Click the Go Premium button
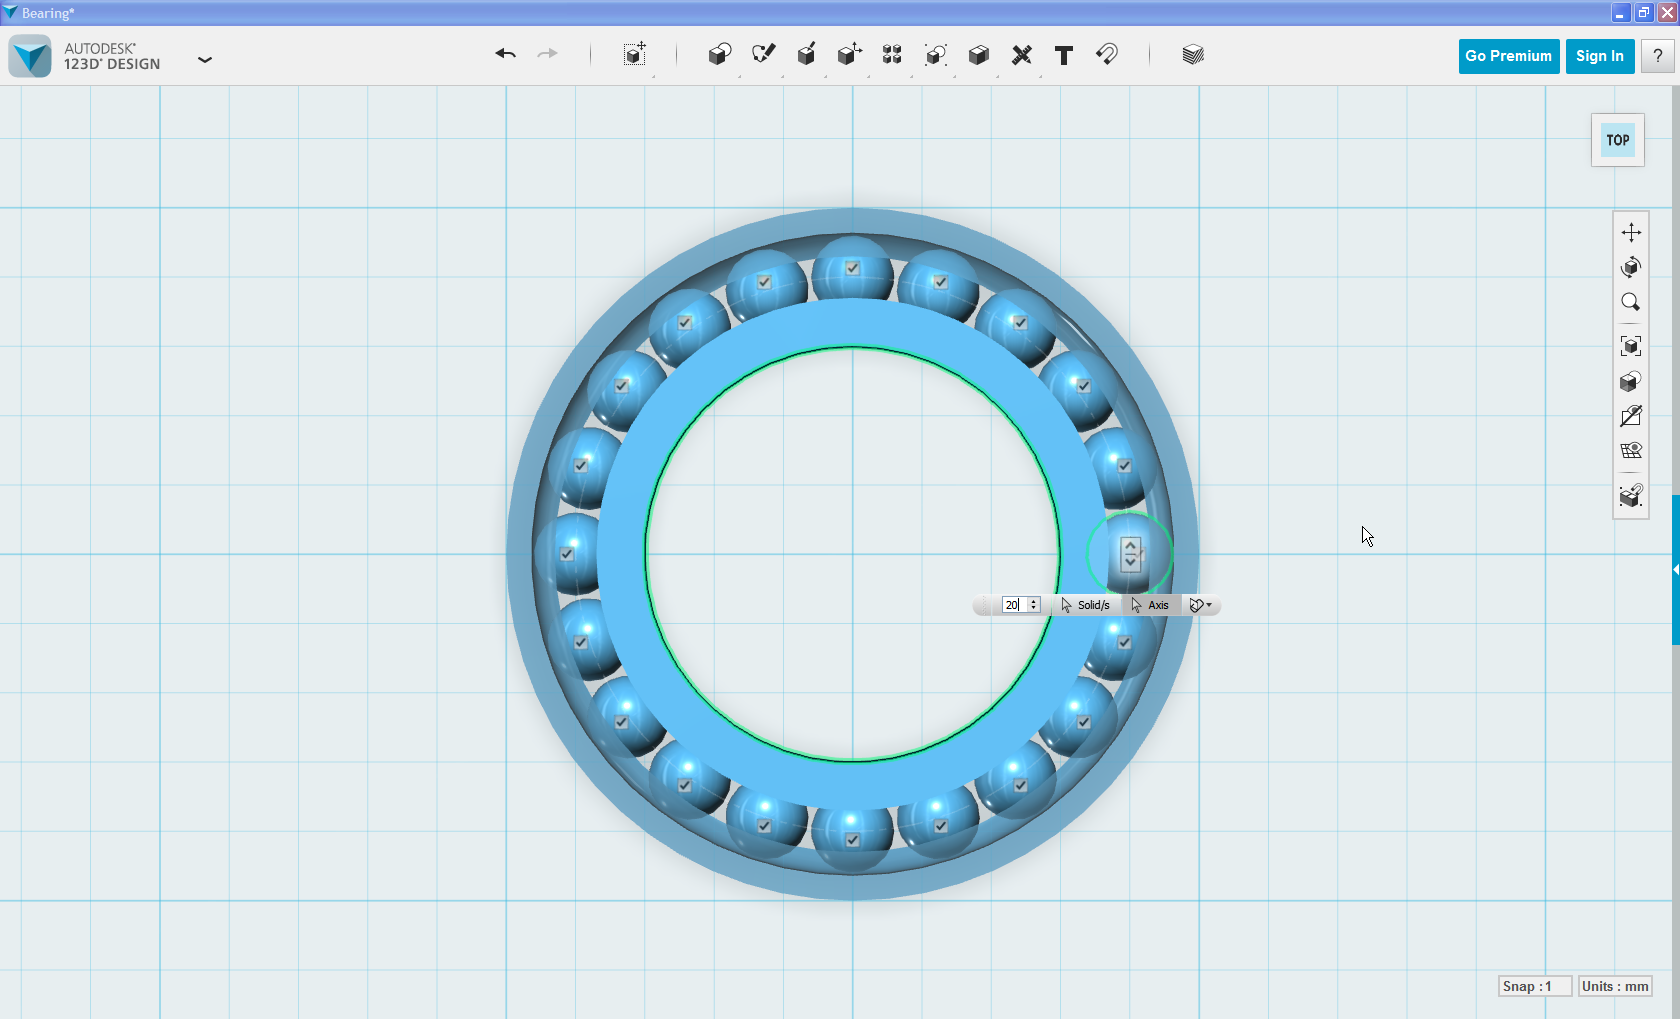The width and height of the screenshot is (1680, 1019). (x=1508, y=56)
